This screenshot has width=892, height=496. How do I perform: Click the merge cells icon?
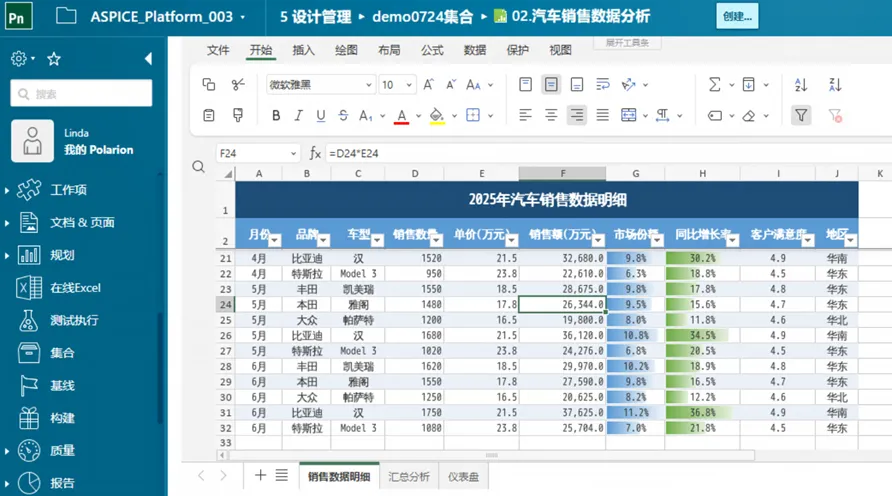(x=629, y=115)
